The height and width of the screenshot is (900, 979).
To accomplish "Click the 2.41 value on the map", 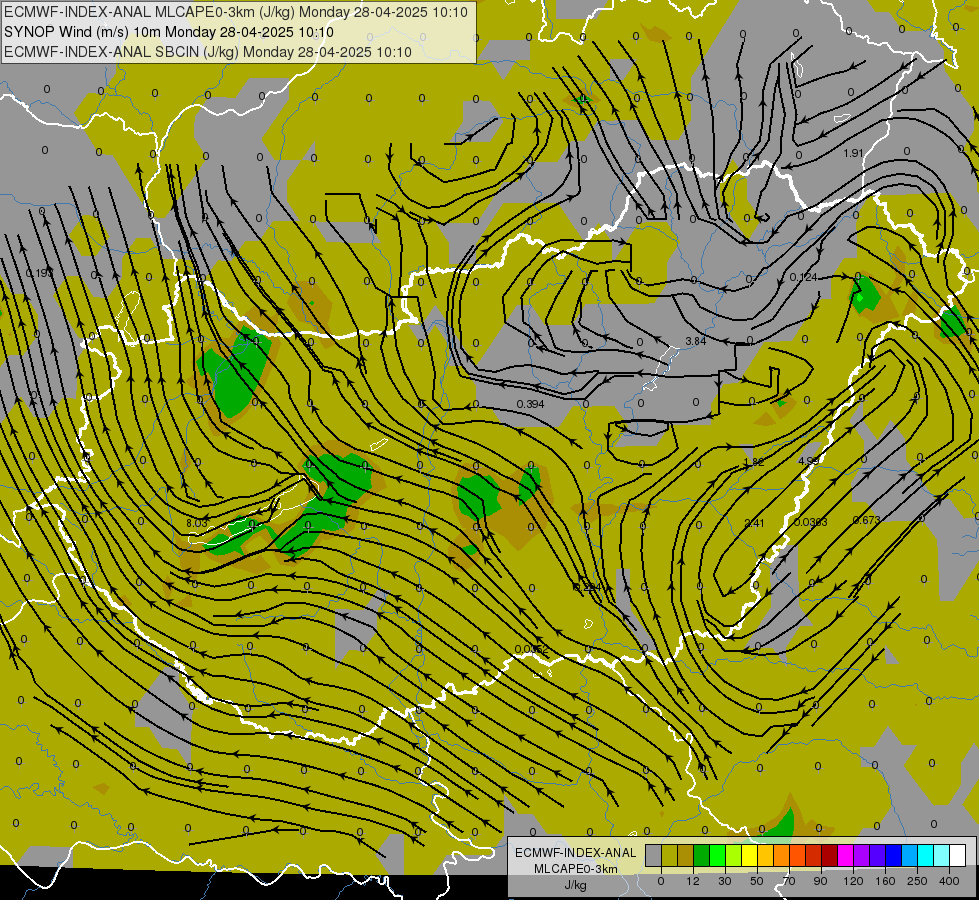I will [x=754, y=523].
